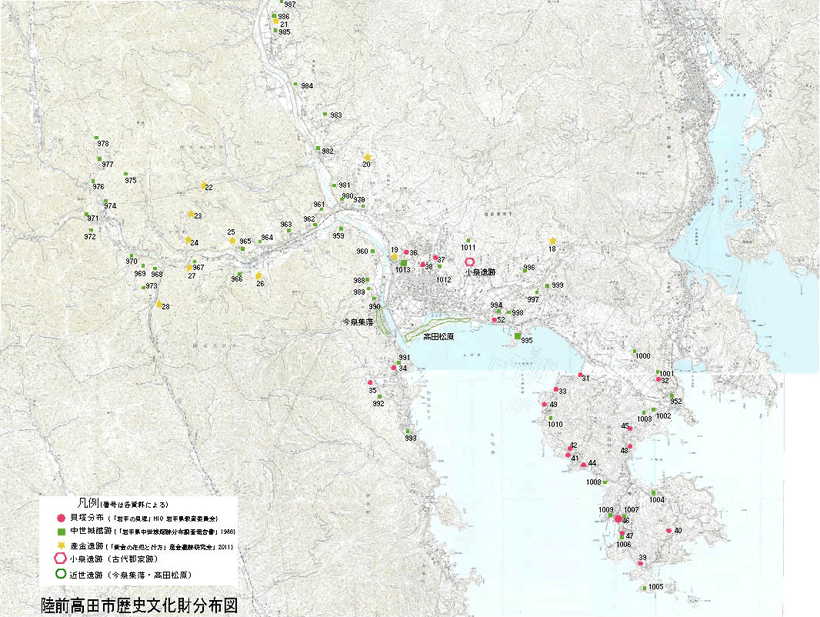Click the red dot marker labeled 34

click(x=394, y=368)
